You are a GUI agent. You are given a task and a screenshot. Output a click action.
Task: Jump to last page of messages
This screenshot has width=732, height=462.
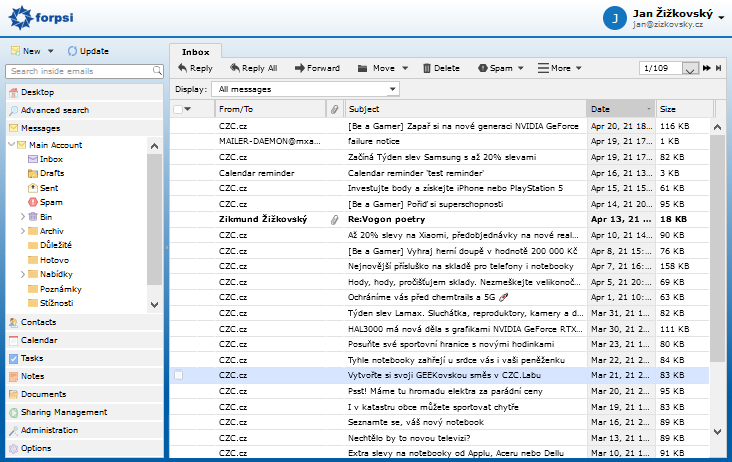(718, 68)
